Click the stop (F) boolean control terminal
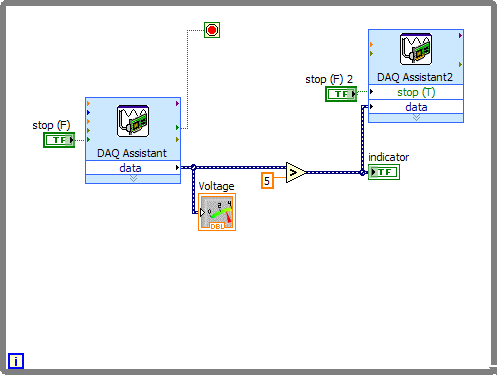 59,140
